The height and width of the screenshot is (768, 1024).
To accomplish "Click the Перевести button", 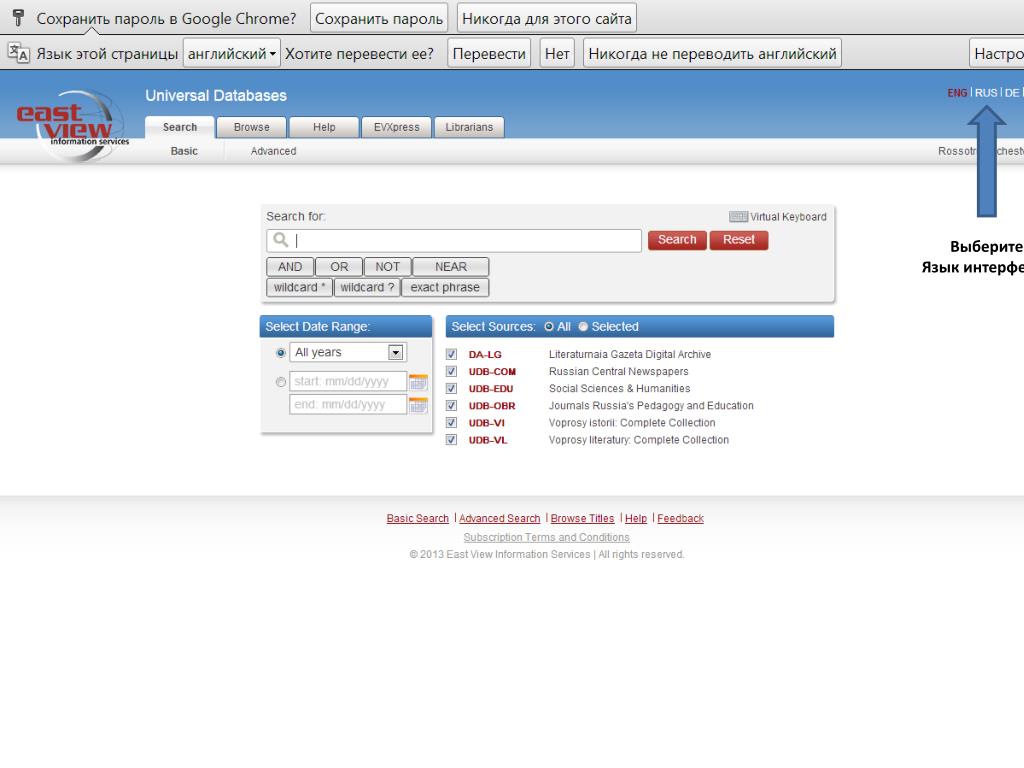I will pyautogui.click(x=489, y=54).
